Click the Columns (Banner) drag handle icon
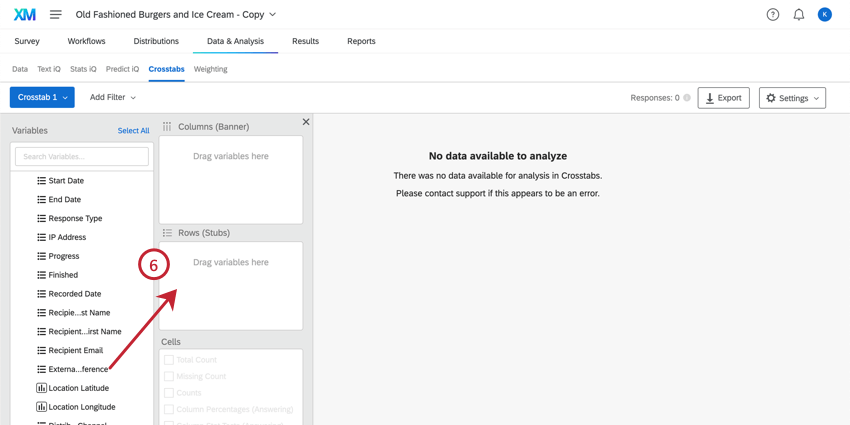 click(x=167, y=127)
